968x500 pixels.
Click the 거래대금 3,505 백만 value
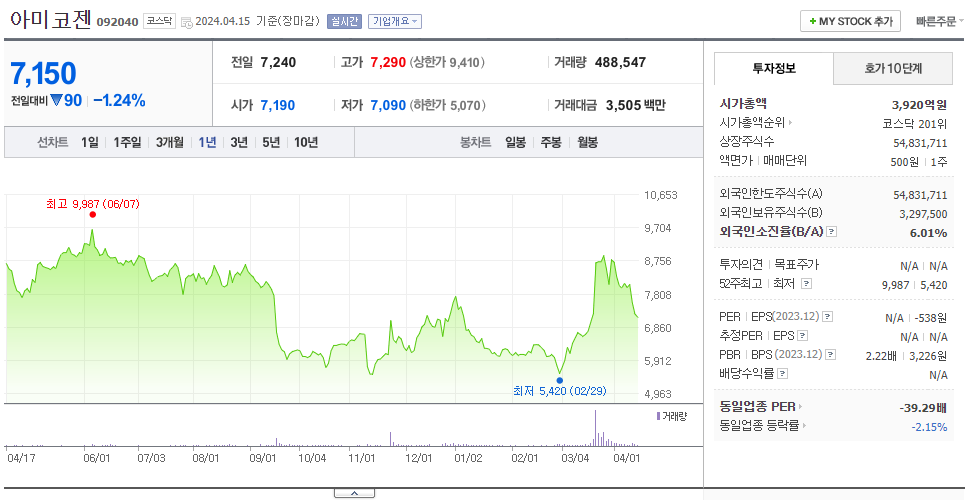(636, 106)
